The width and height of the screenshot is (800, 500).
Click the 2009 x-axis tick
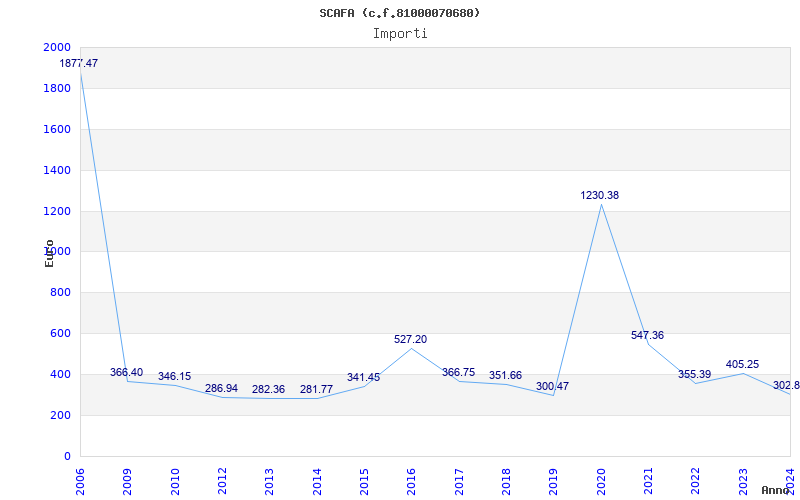click(127, 481)
